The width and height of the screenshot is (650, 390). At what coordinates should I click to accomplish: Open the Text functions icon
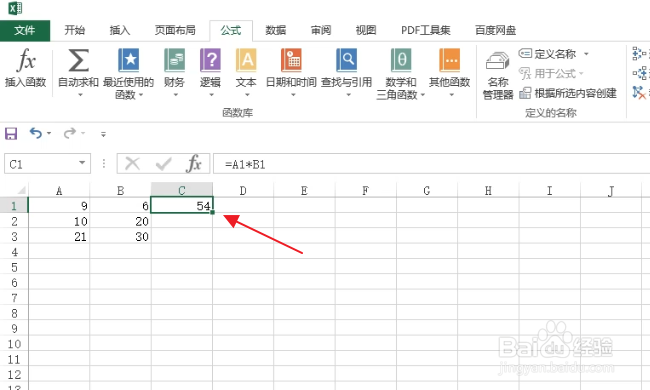pyautogui.click(x=246, y=61)
